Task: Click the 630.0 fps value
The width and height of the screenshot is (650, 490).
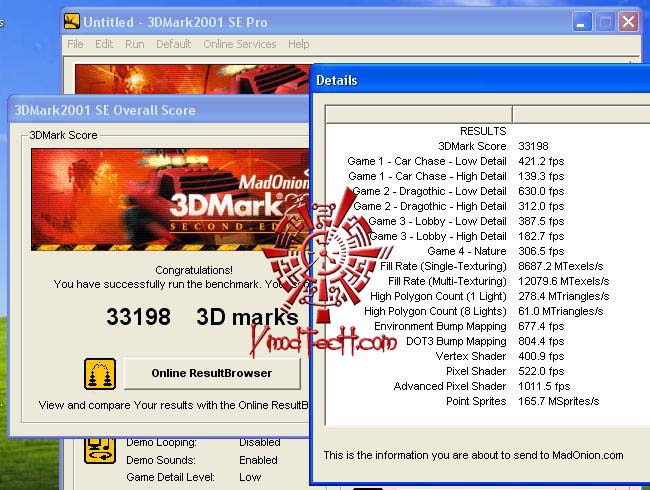Action: pos(541,191)
